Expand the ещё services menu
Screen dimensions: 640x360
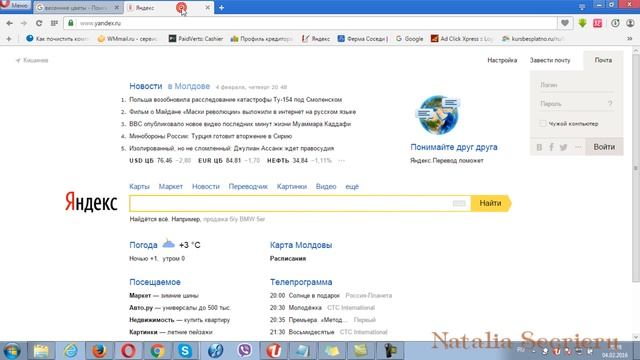point(352,187)
